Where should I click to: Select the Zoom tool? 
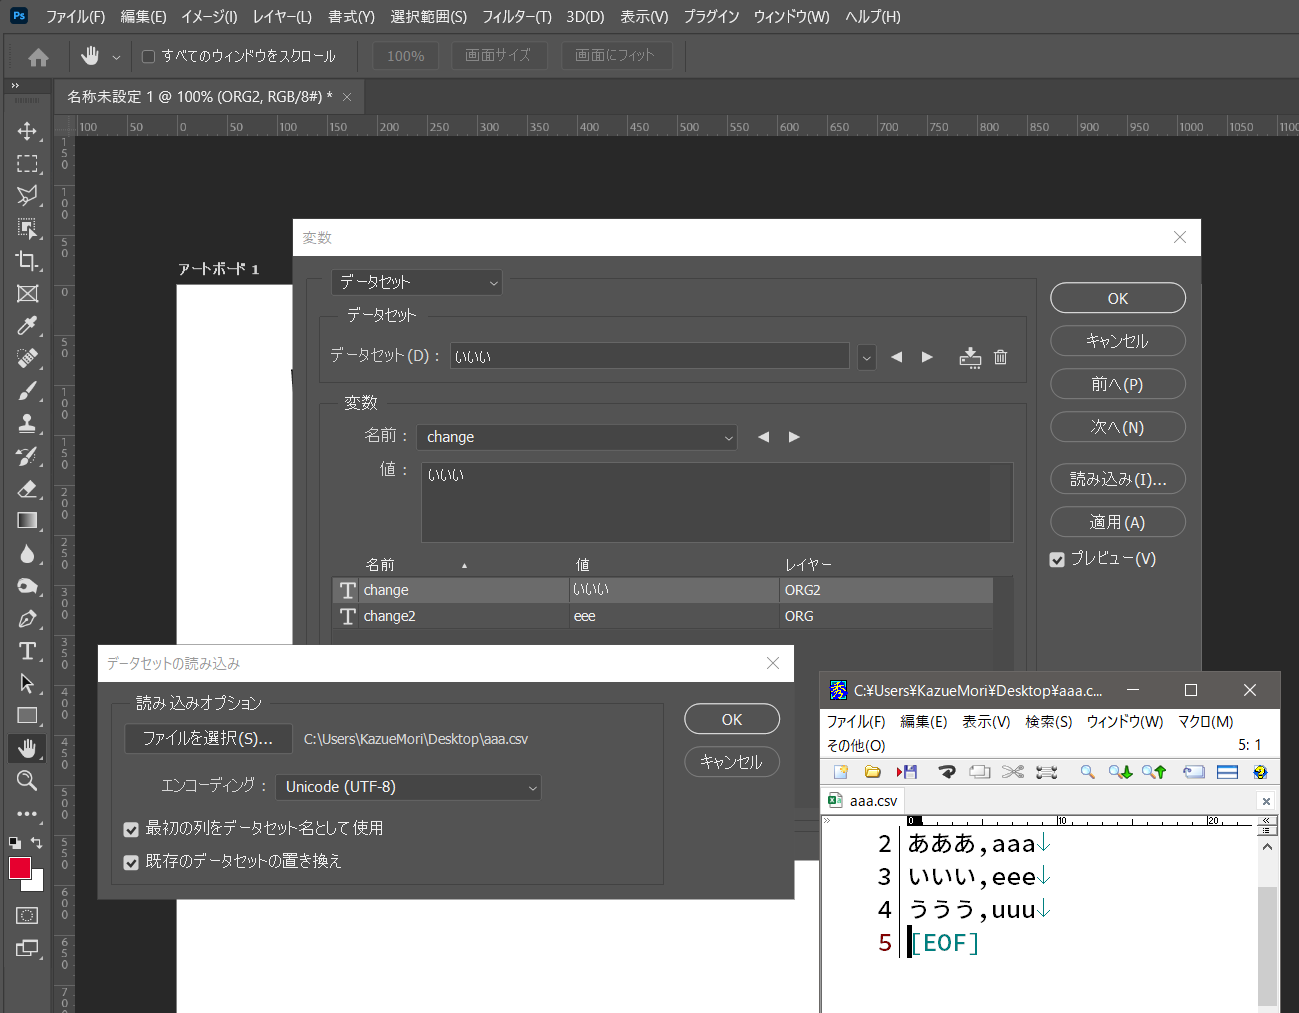click(26, 781)
